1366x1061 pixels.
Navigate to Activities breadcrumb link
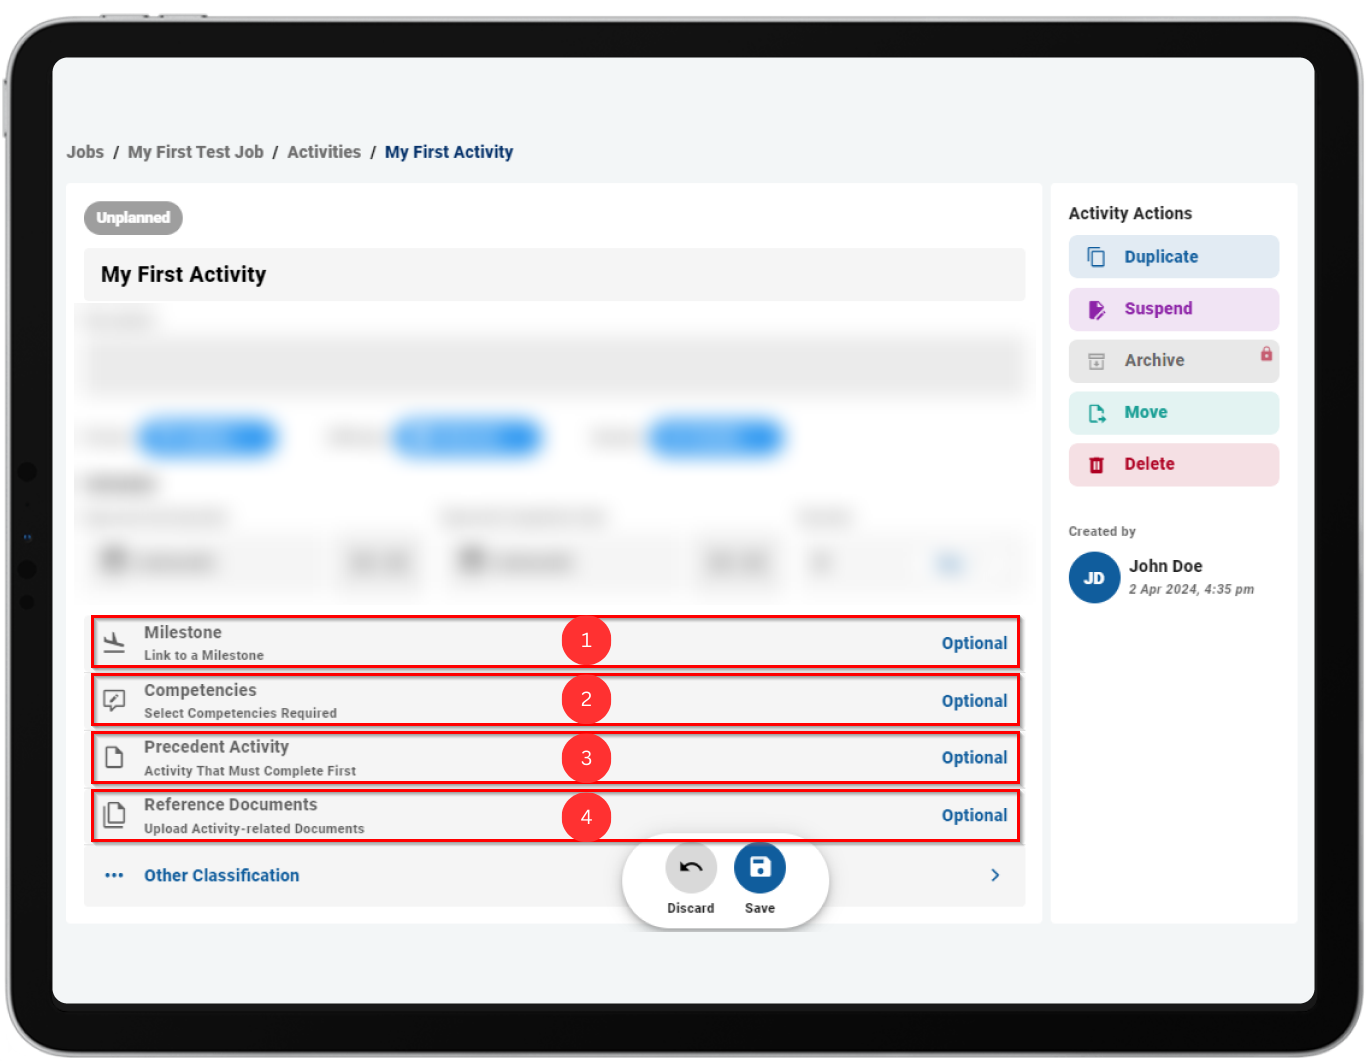pyautogui.click(x=324, y=152)
